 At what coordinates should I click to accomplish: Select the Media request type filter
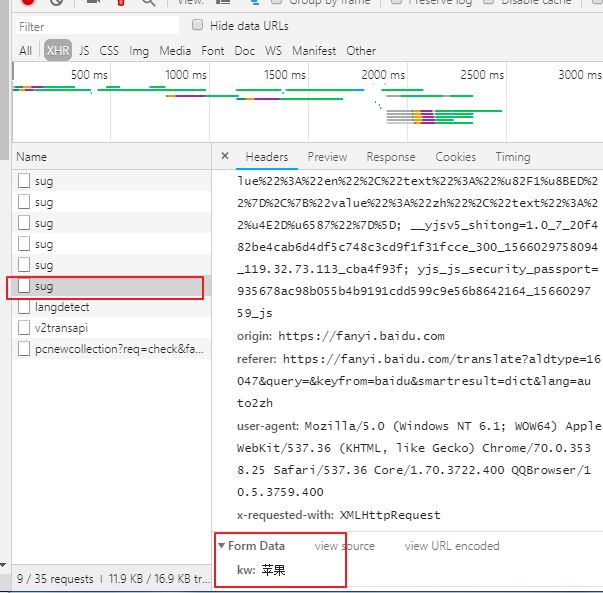point(175,50)
